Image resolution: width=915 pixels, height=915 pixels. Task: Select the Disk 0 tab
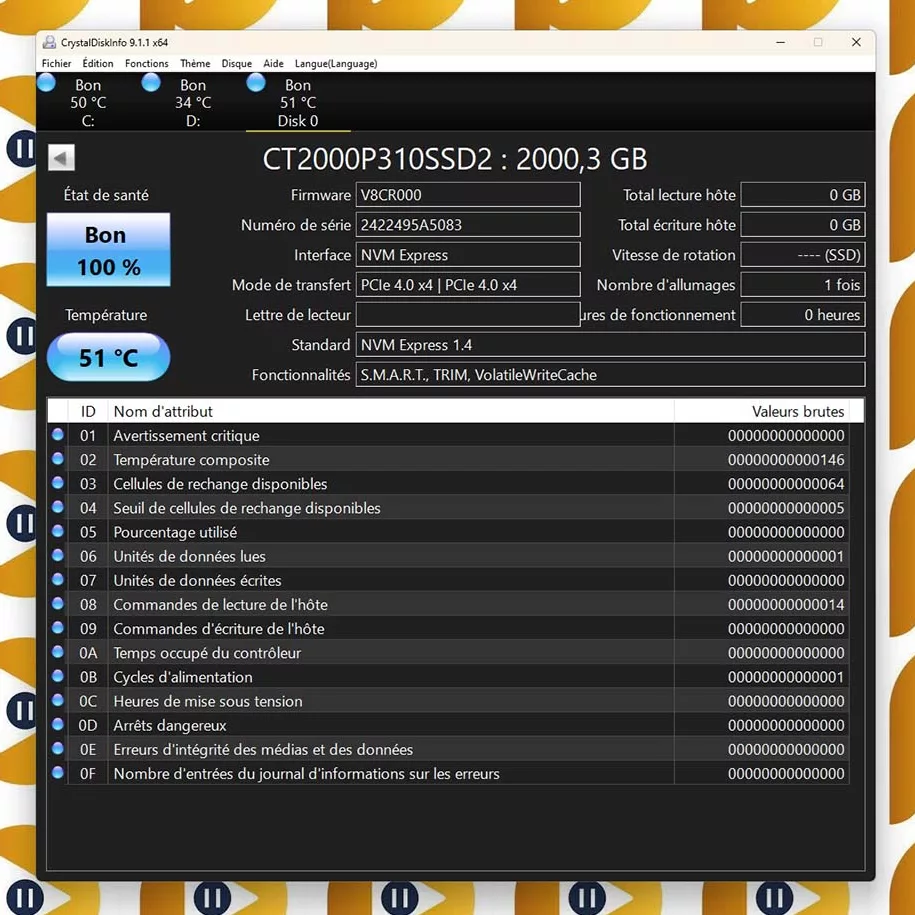tap(298, 103)
